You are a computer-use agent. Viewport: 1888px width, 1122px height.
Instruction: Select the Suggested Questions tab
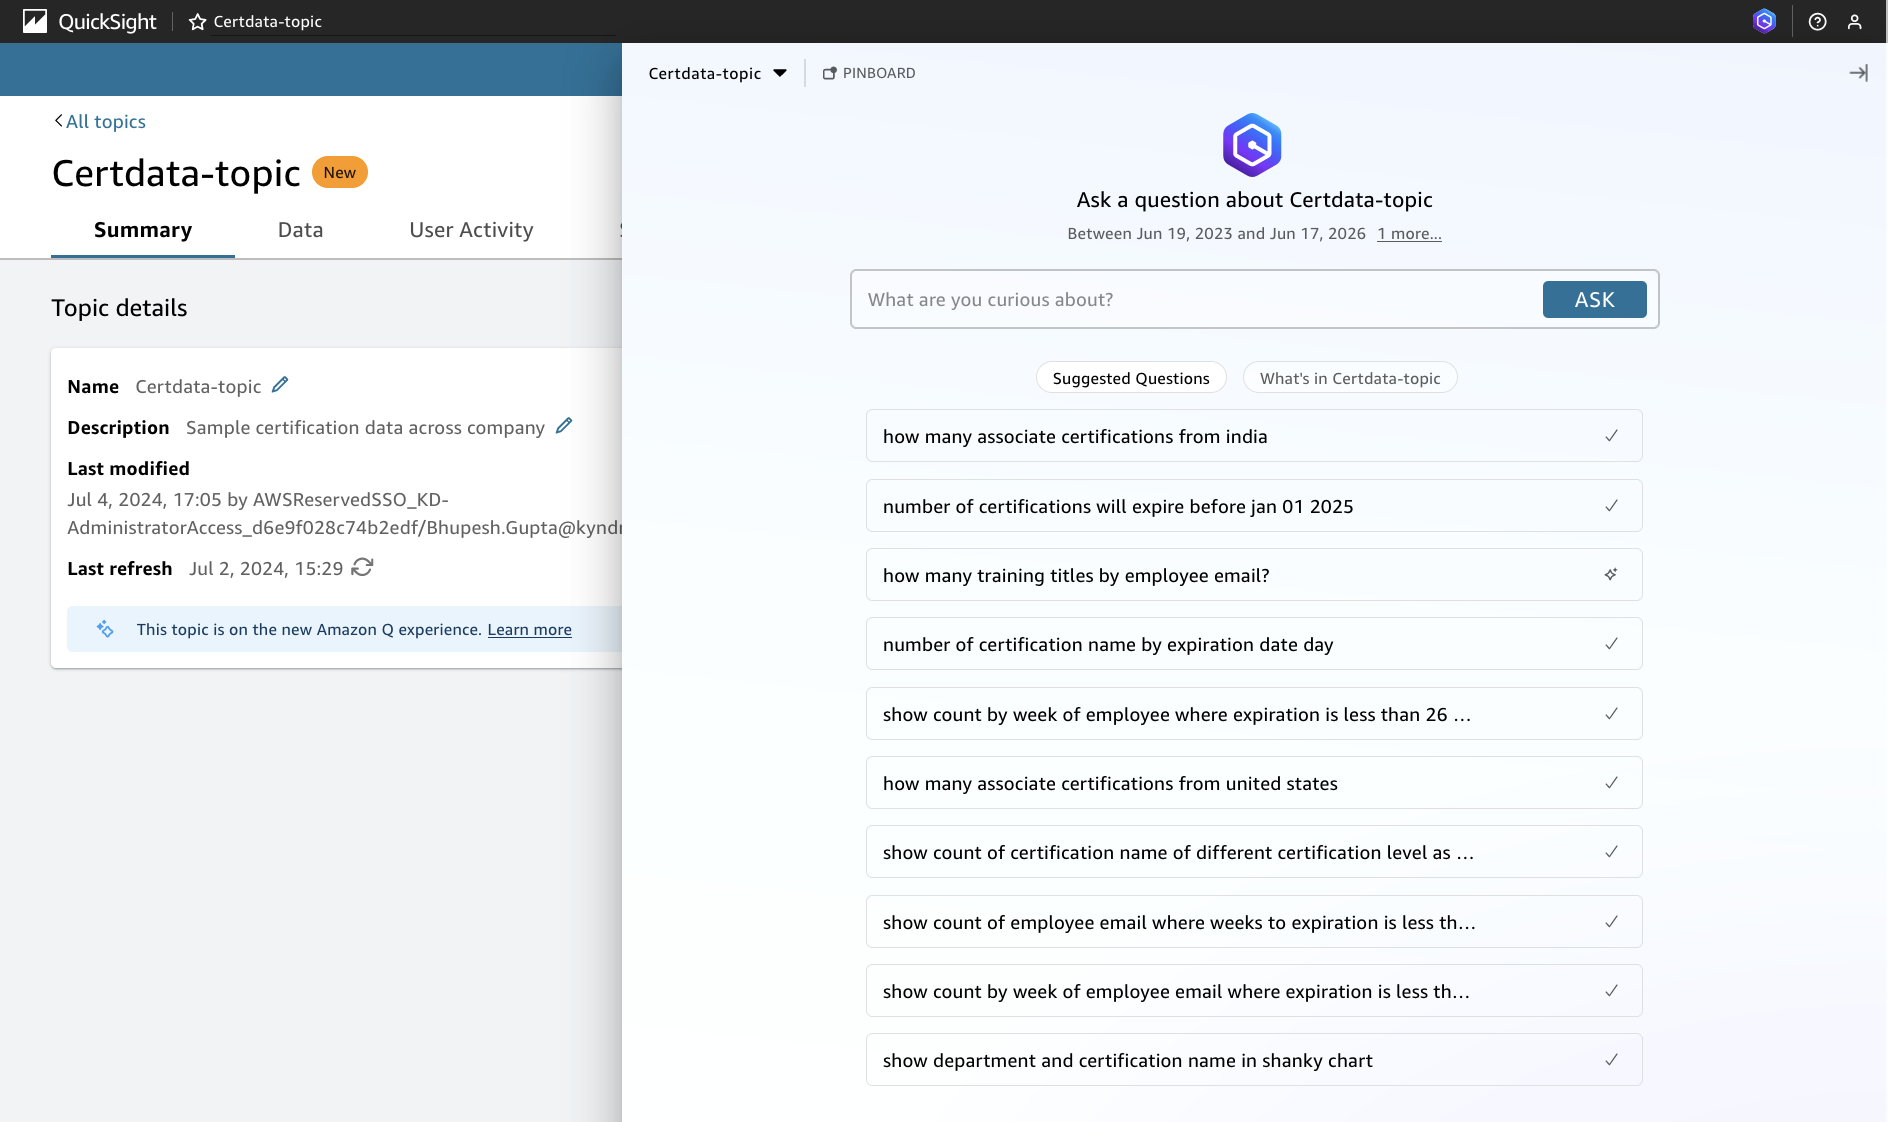(1131, 378)
